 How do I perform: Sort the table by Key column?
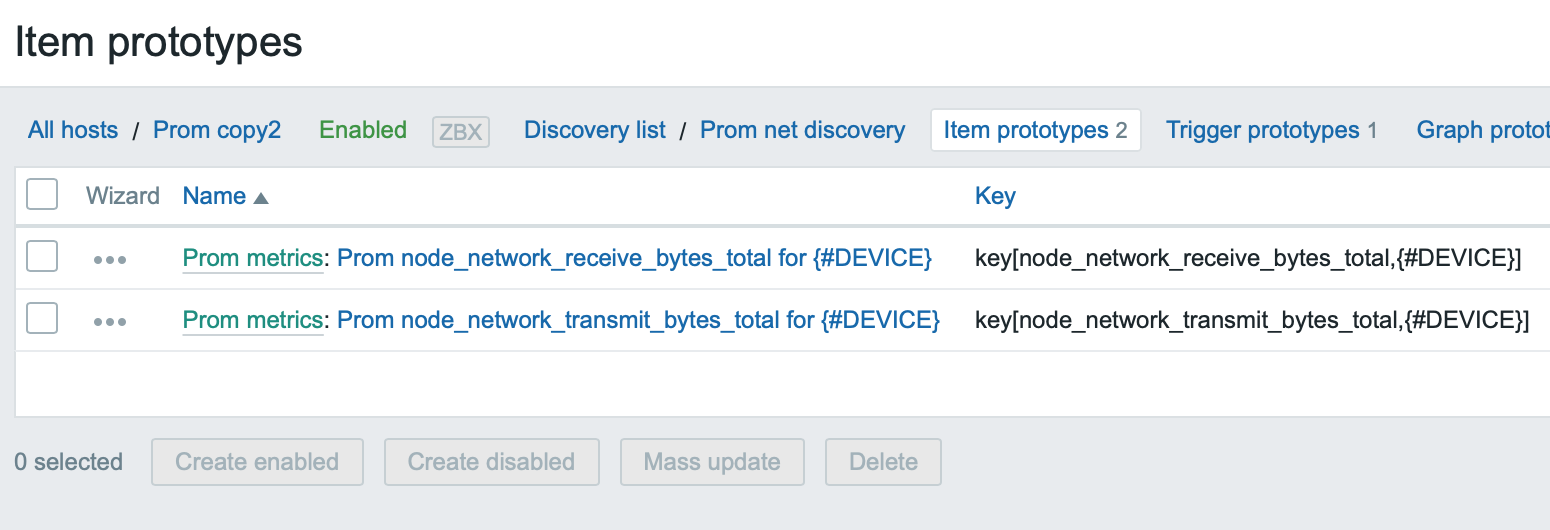[995, 196]
